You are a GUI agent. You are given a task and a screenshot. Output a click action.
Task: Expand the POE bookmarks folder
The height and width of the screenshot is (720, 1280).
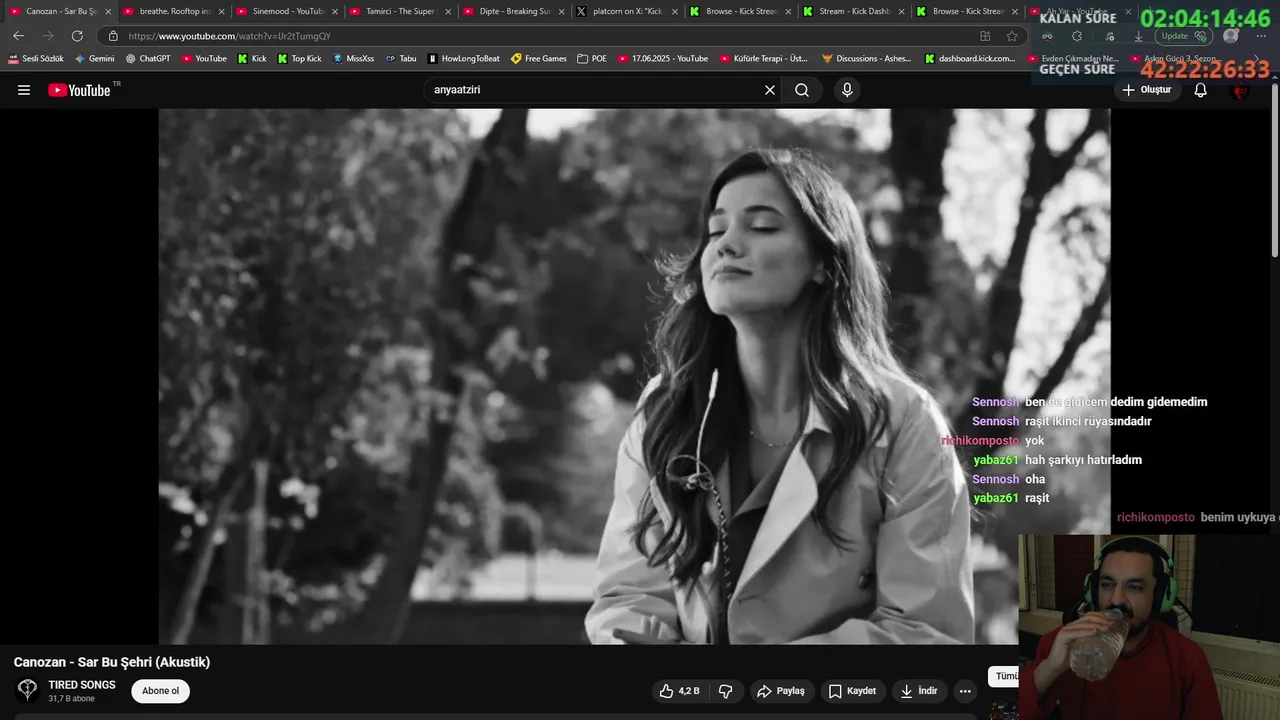[592, 58]
